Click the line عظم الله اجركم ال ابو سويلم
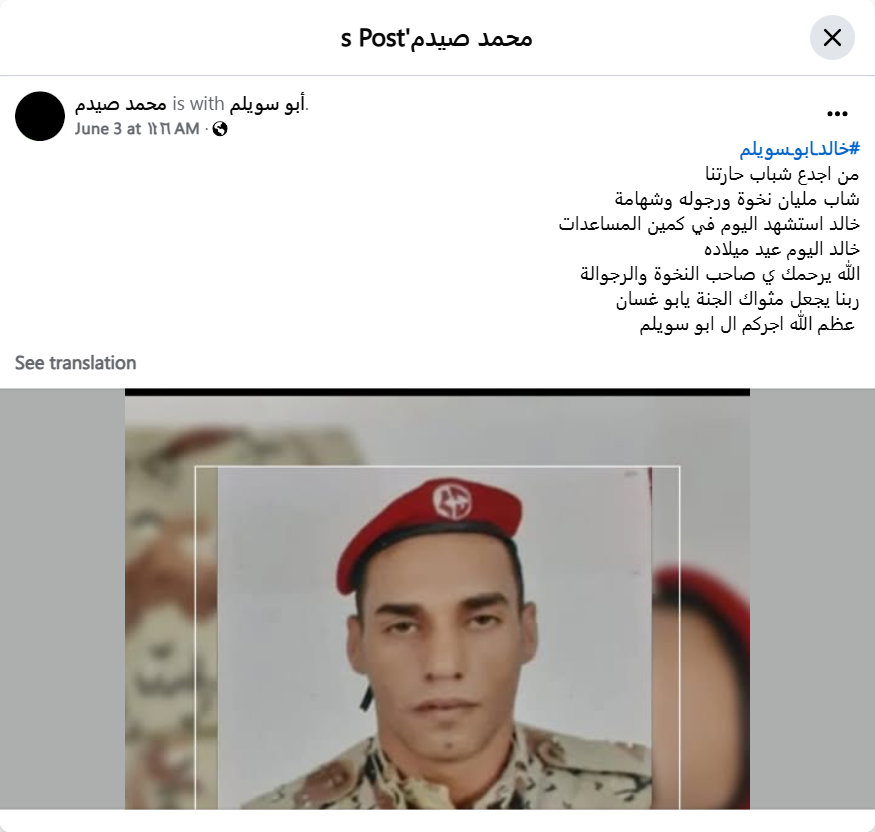The image size is (875, 832). (747, 324)
